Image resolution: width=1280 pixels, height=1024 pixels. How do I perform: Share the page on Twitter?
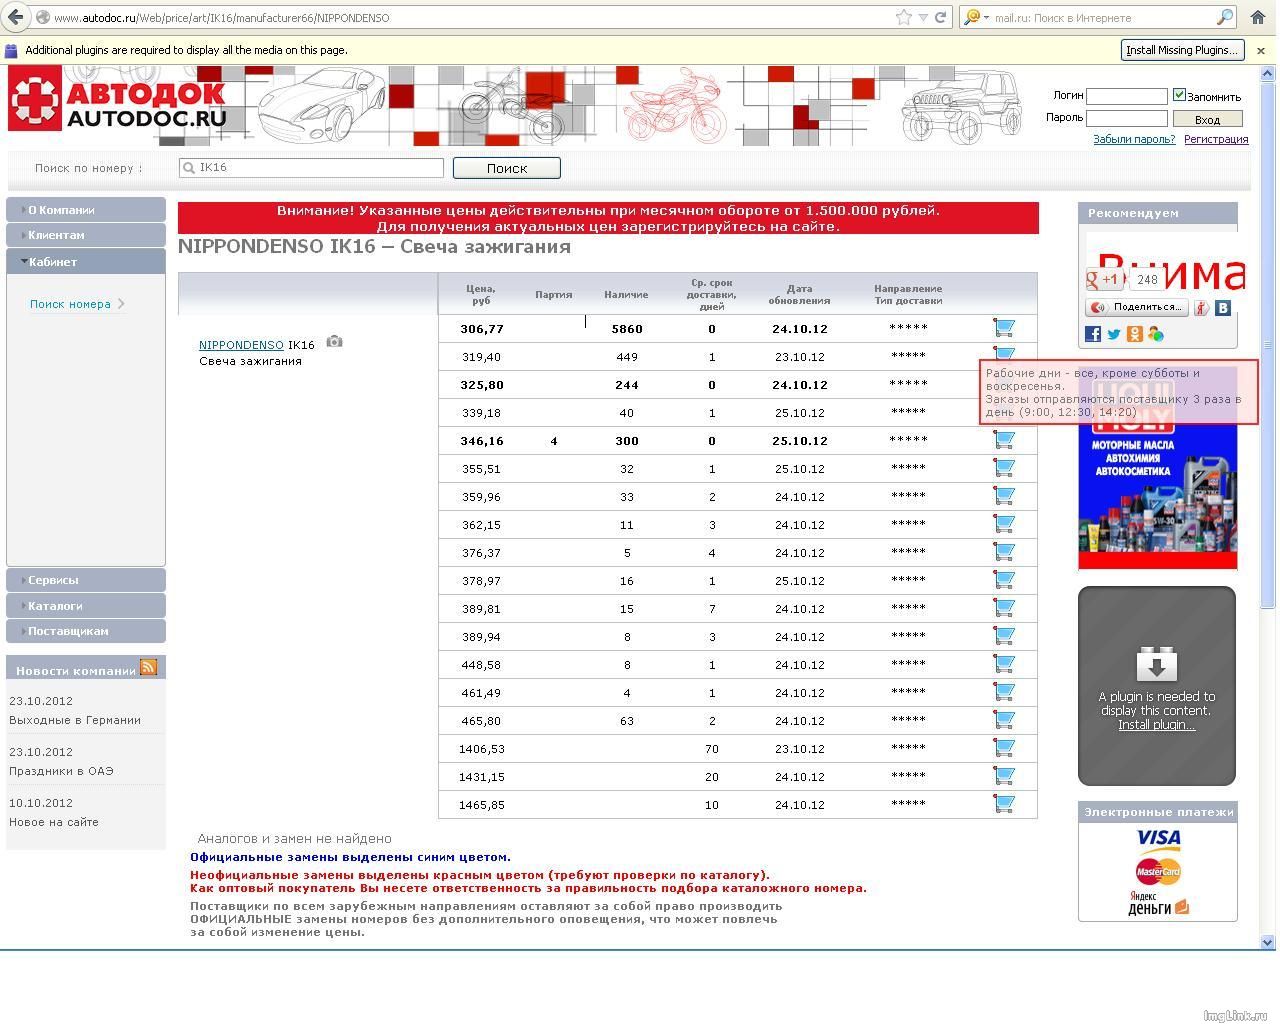pyautogui.click(x=1114, y=334)
